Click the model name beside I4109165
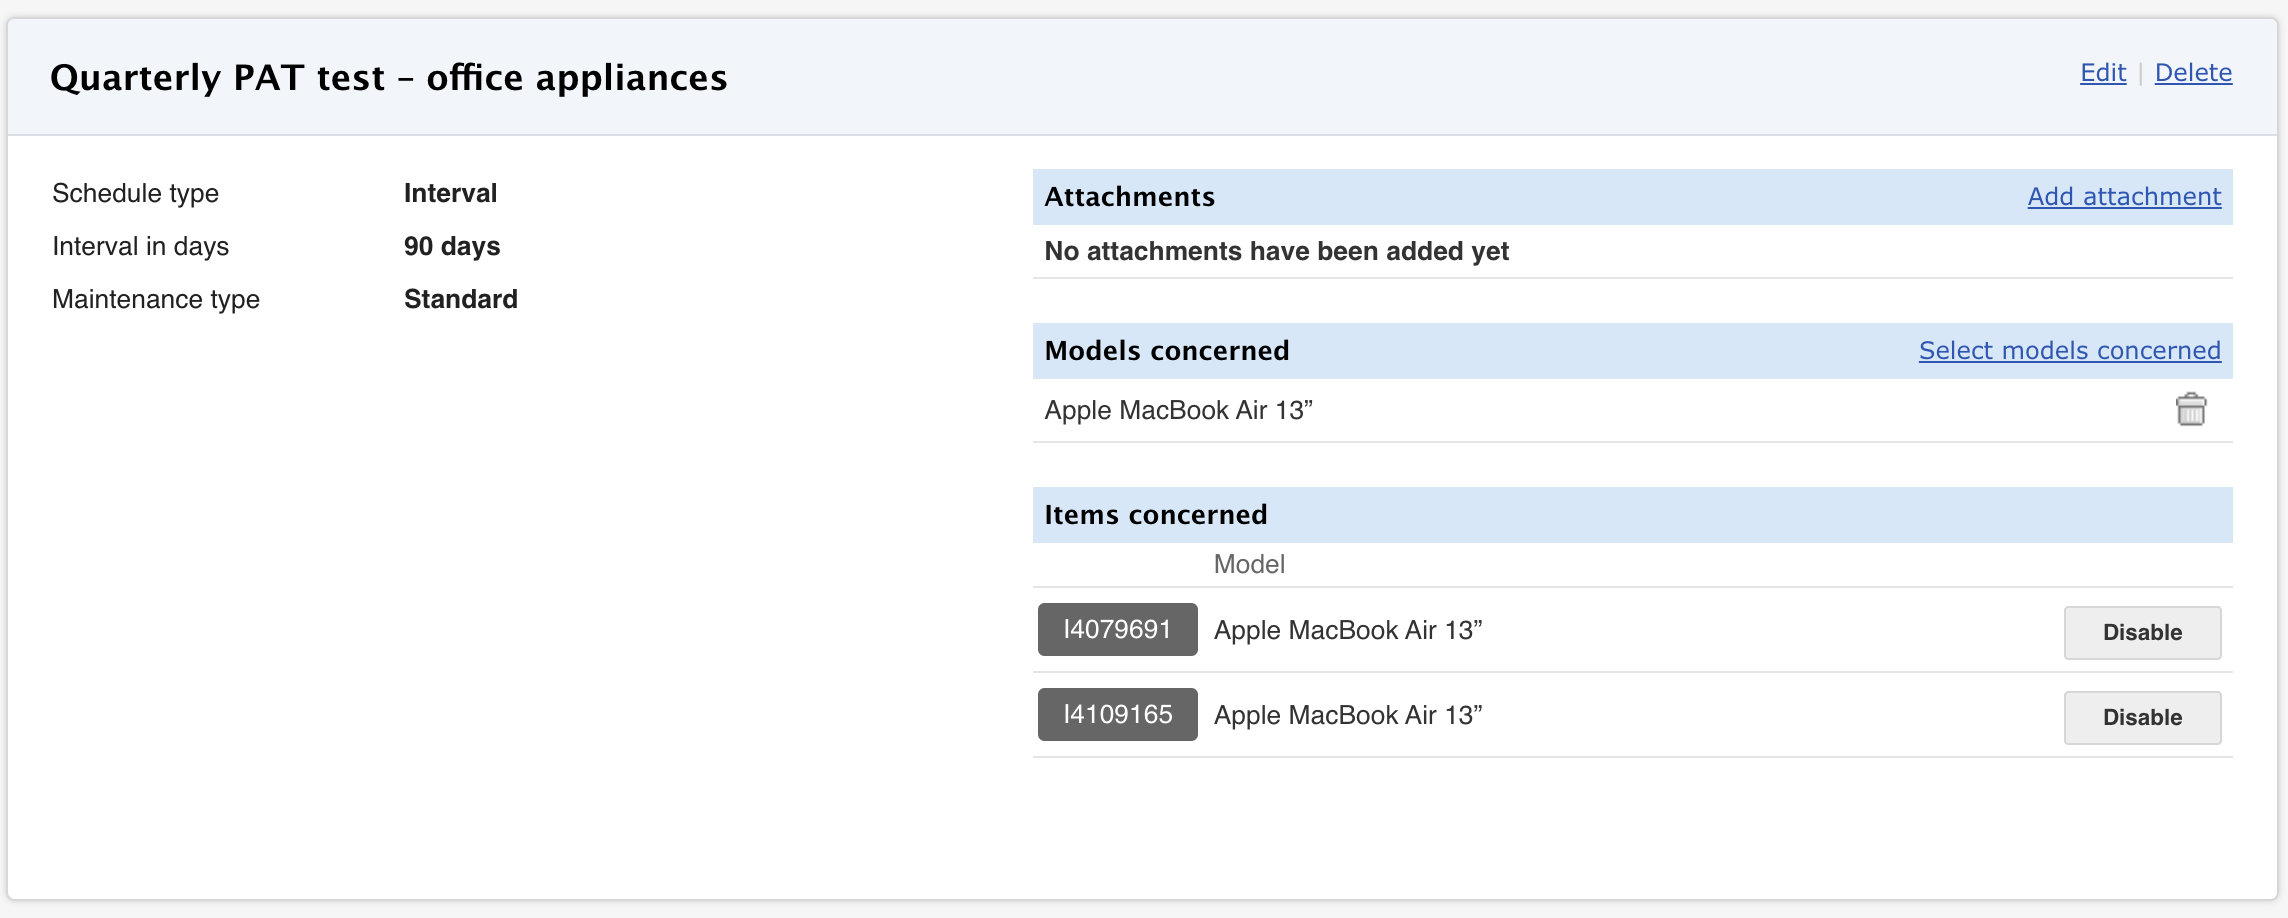2288x918 pixels. pos(1347,716)
